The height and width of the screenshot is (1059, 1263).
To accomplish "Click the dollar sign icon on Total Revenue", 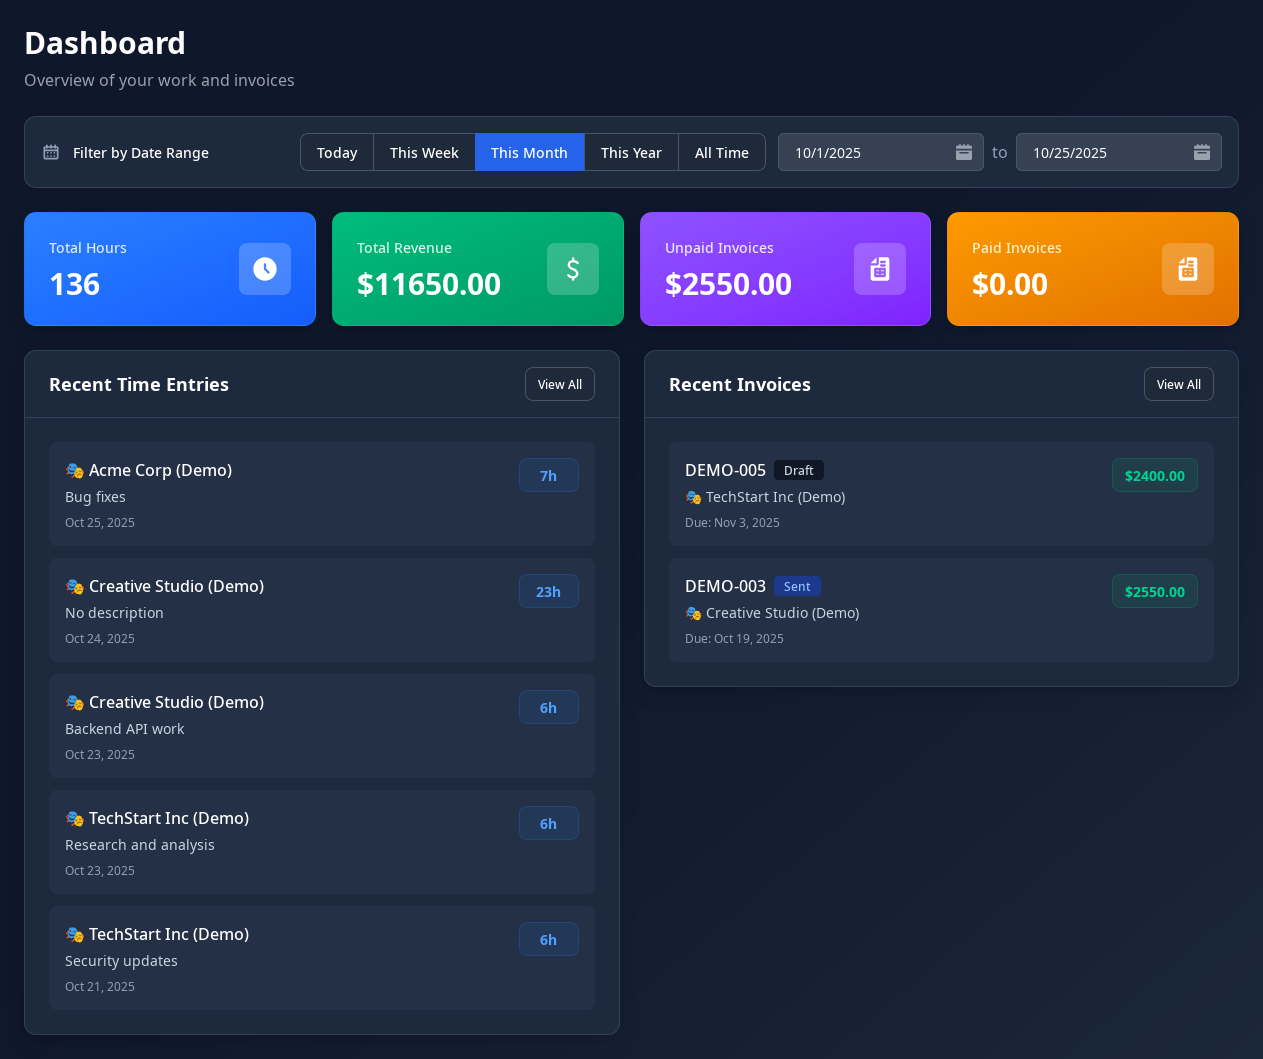I will coord(573,269).
